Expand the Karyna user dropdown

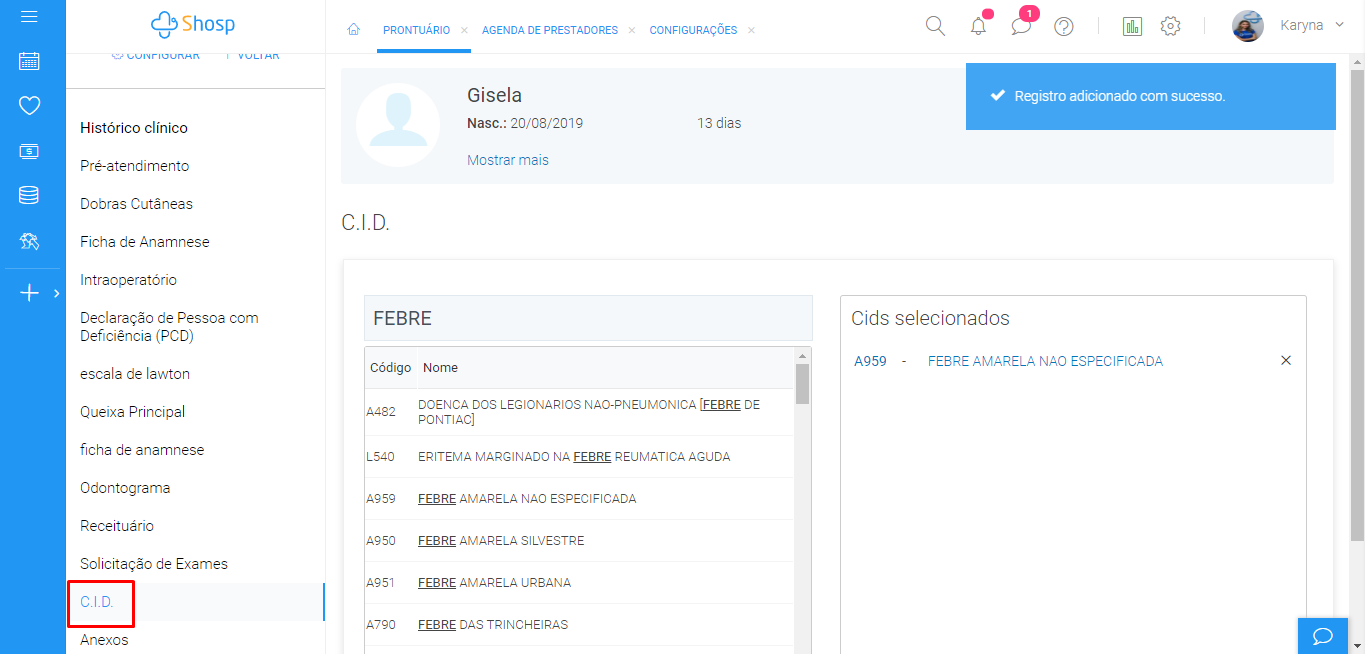(x=1339, y=25)
